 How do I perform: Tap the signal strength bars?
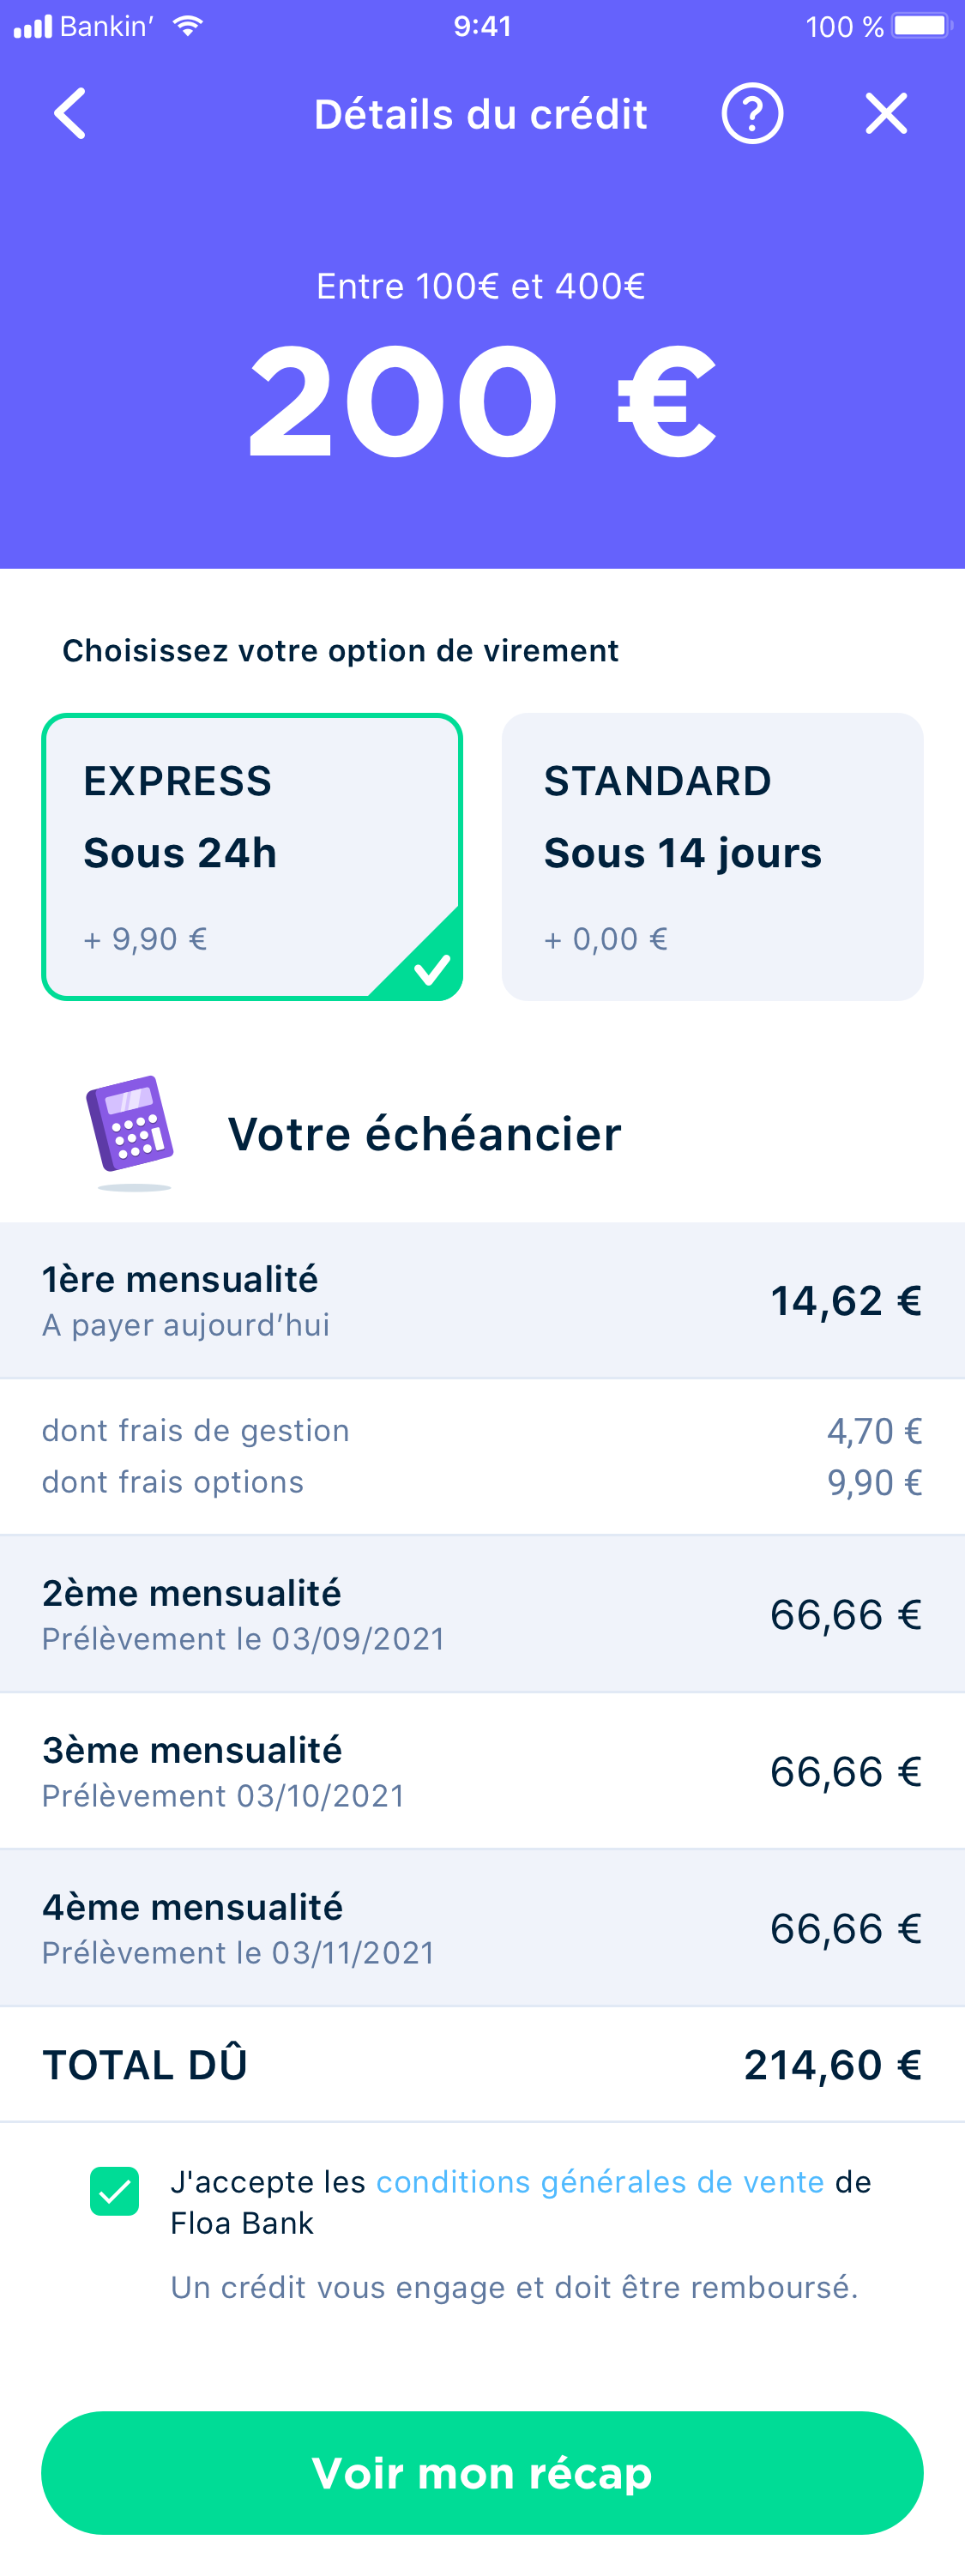(x=32, y=26)
